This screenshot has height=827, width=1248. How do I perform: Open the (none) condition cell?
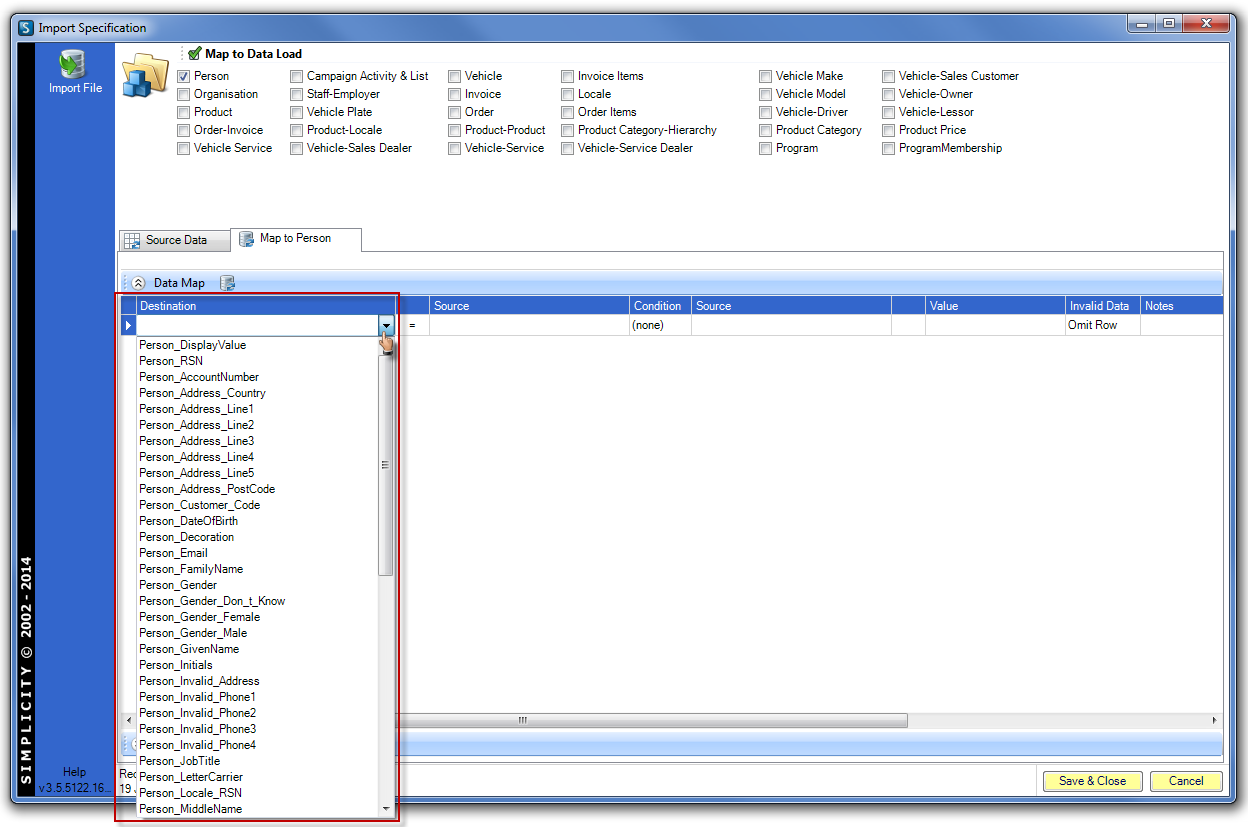(x=660, y=325)
